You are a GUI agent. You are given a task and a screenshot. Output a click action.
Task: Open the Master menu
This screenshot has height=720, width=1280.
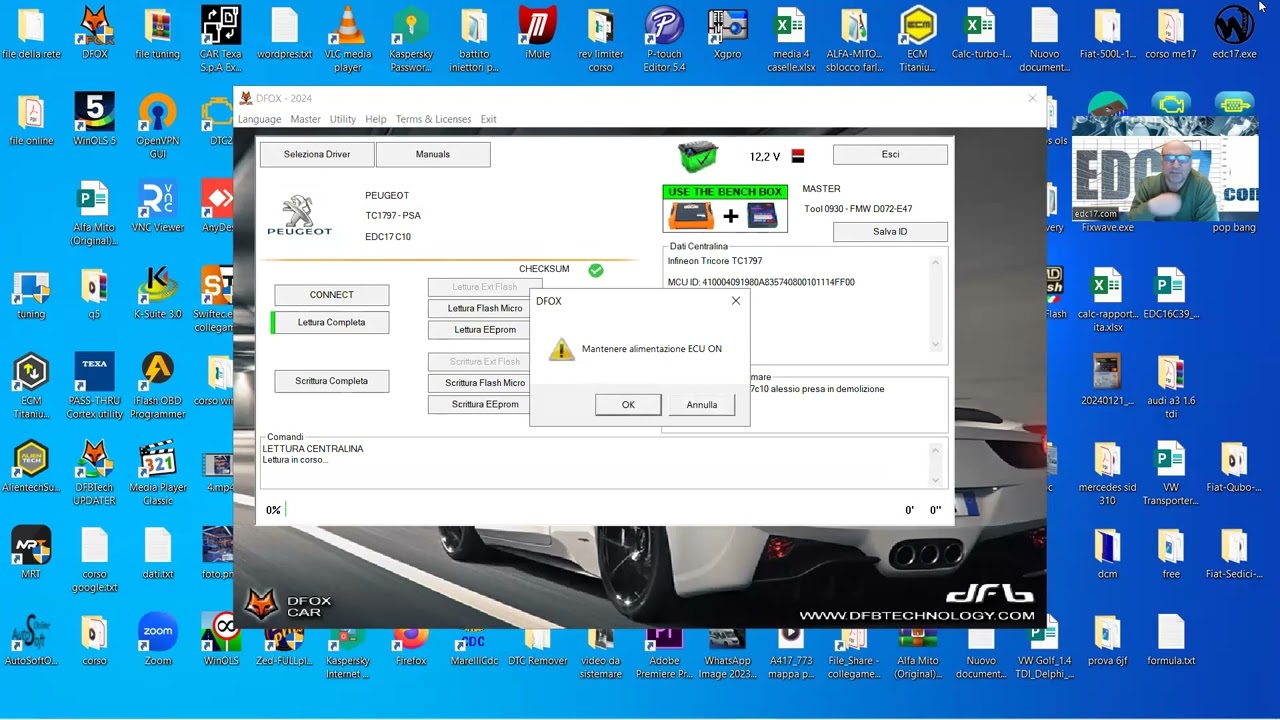pos(306,119)
